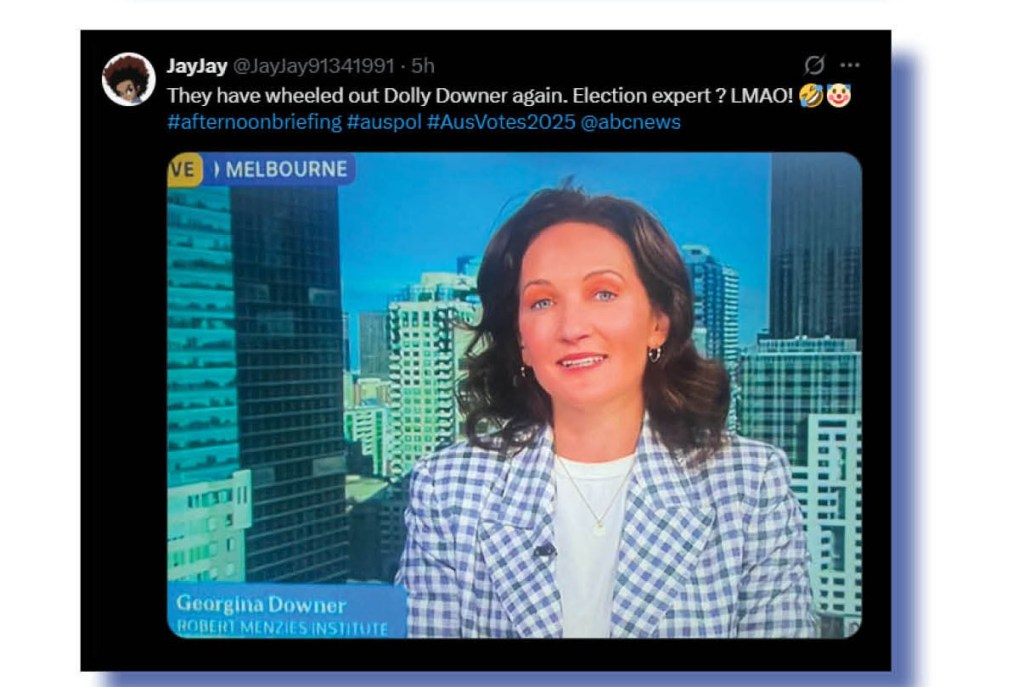Open the #afternoonbriefing hashtag
Viewport: 1024px width, 687px height.
pyautogui.click(x=254, y=122)
